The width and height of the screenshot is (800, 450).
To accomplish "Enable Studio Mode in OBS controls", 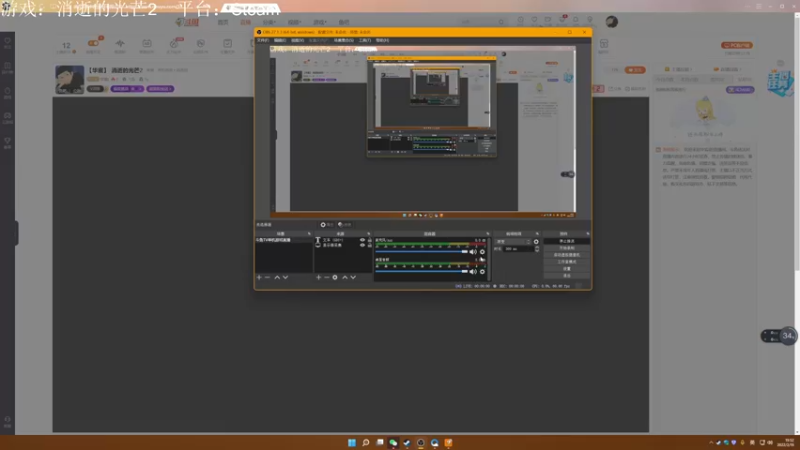I will point(567,262).
